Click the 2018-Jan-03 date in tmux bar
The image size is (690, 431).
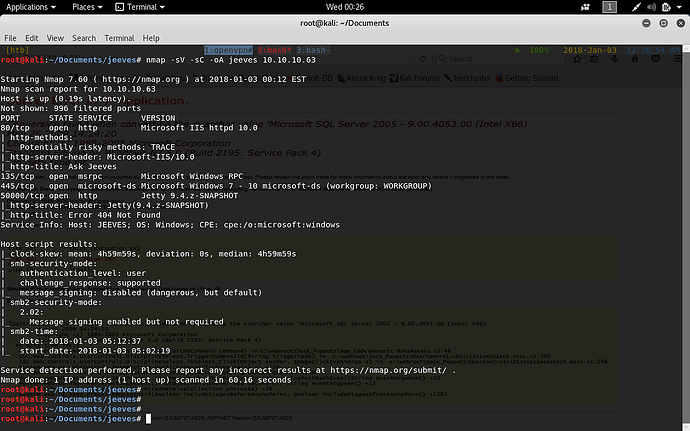tap(590, 50)
